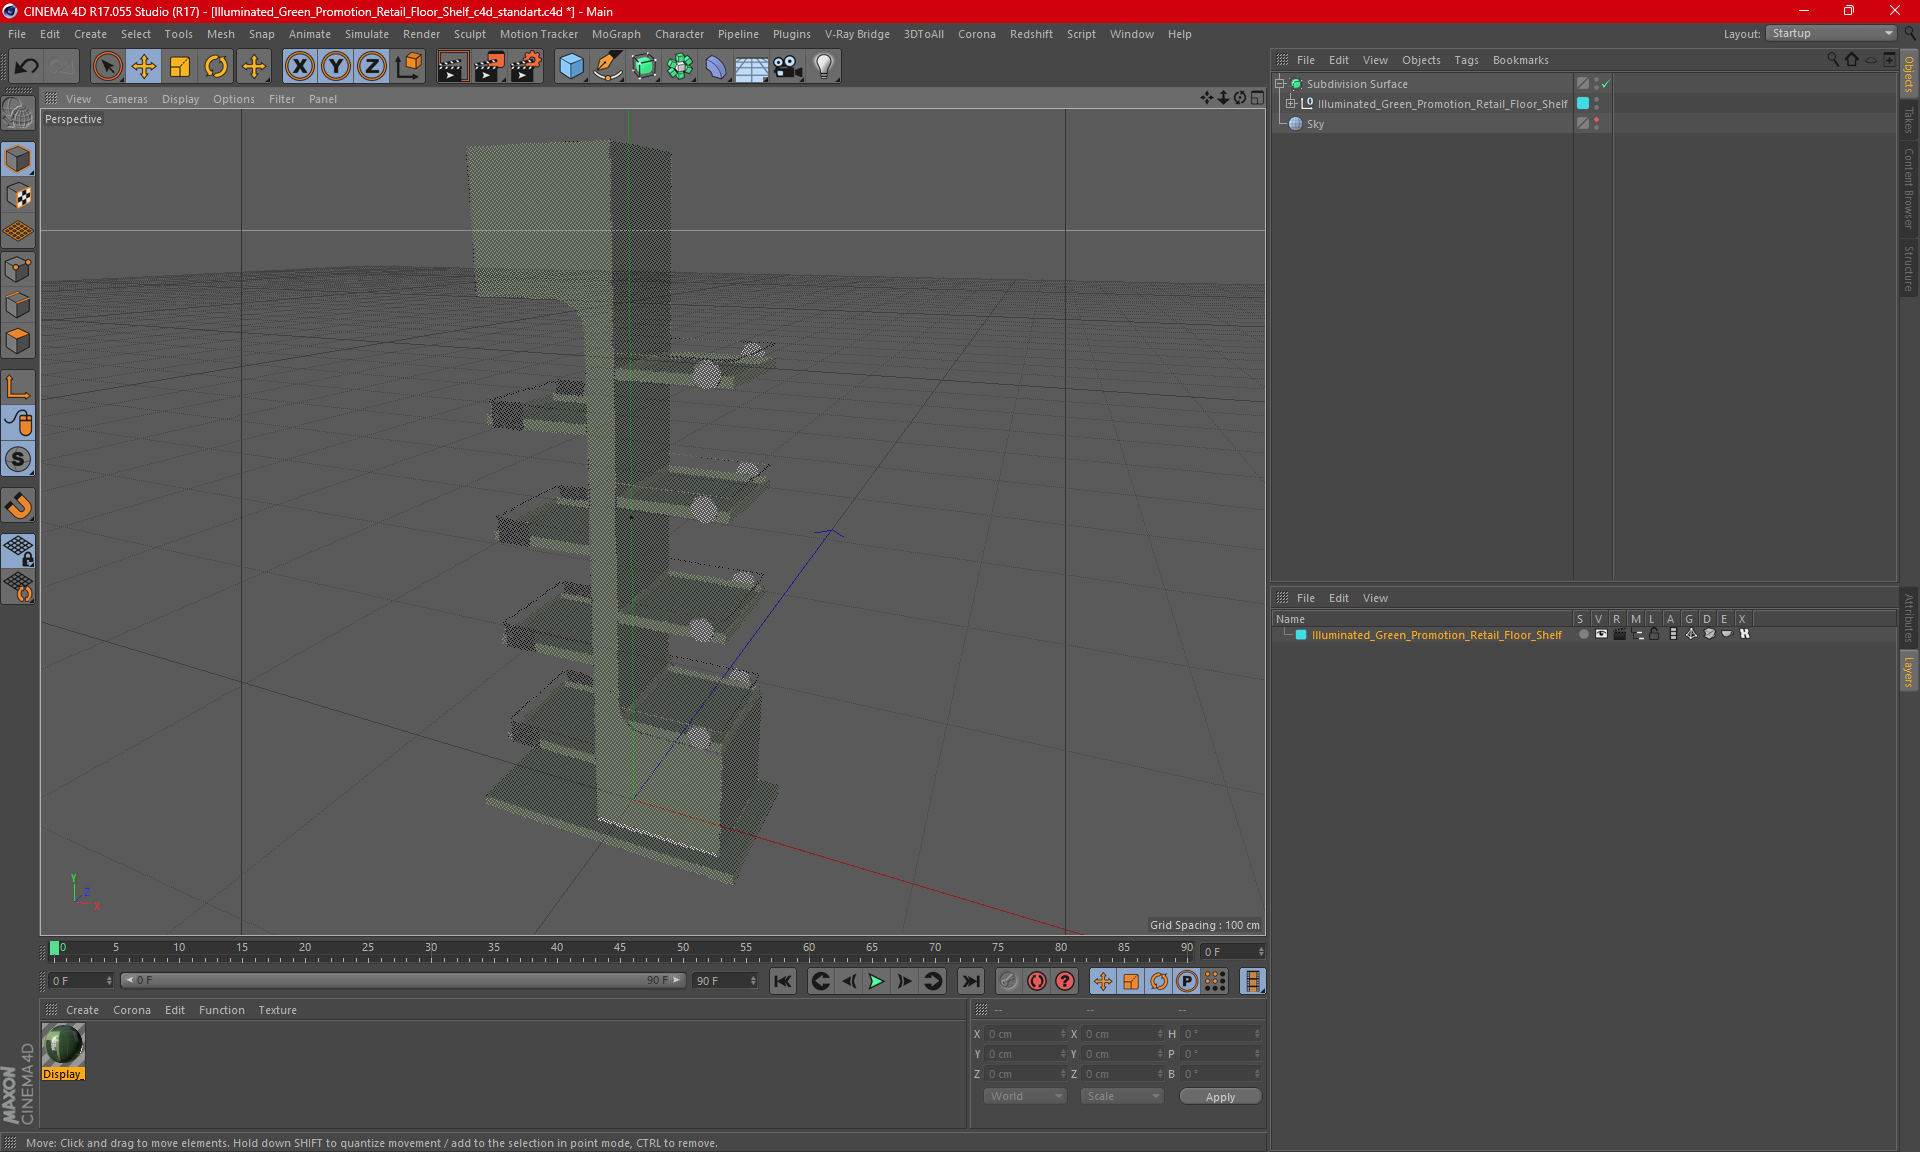Image resolution: width=1920 pixels, height=1152 pixels.
Task: Toggle Z axis lock
Action: coord(372,66)
